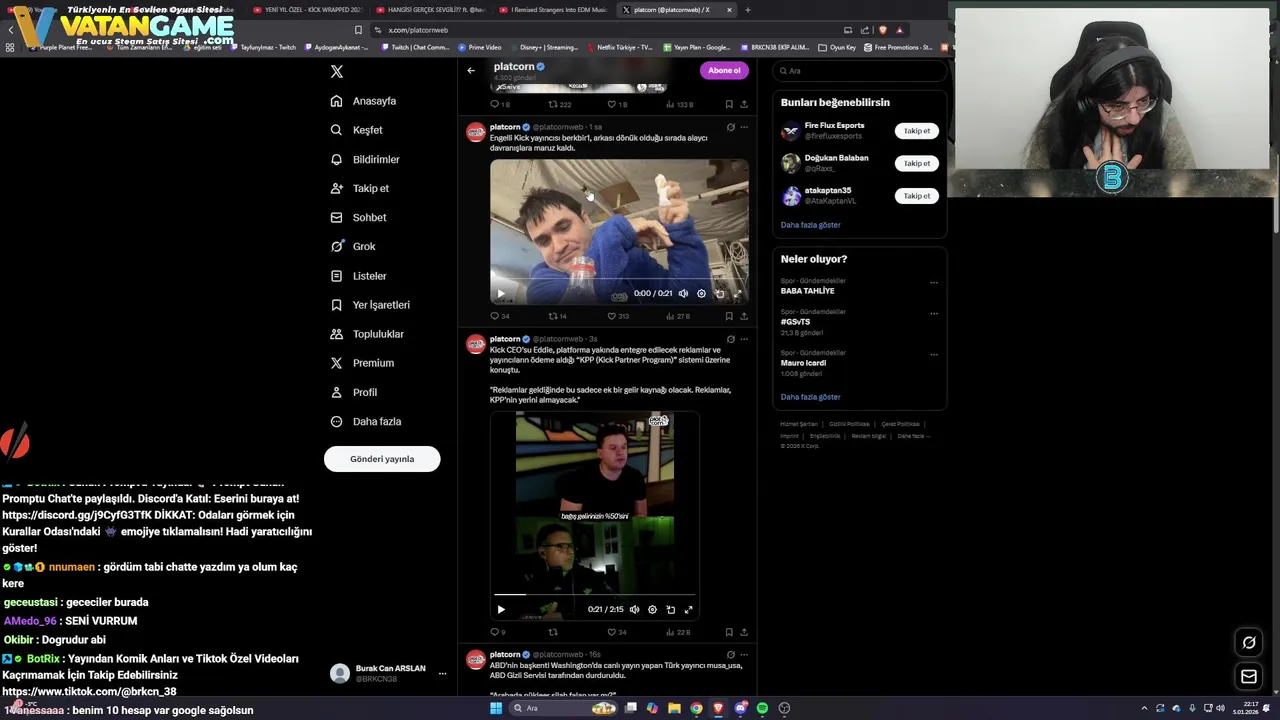The image size is (1280, 720).
Task: Open the #GSvTS trending topic
Action: pyautogui.click(x=795, y=322)
